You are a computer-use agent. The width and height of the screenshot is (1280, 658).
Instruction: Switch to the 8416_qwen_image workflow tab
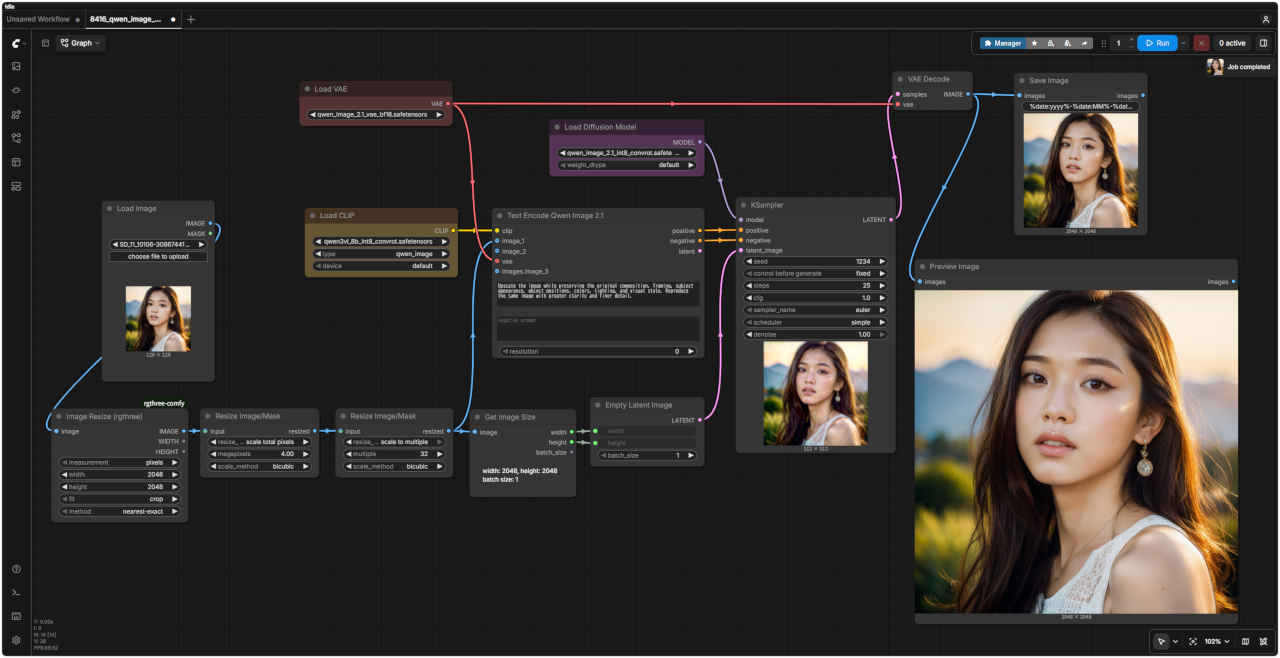[132, 19]
